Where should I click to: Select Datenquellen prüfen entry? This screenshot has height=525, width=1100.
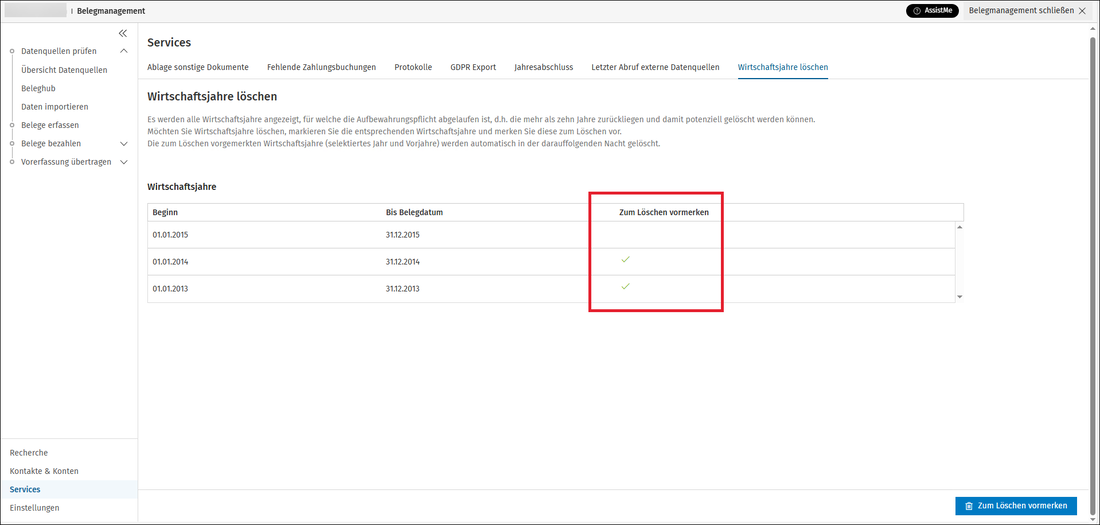[59, 51]
